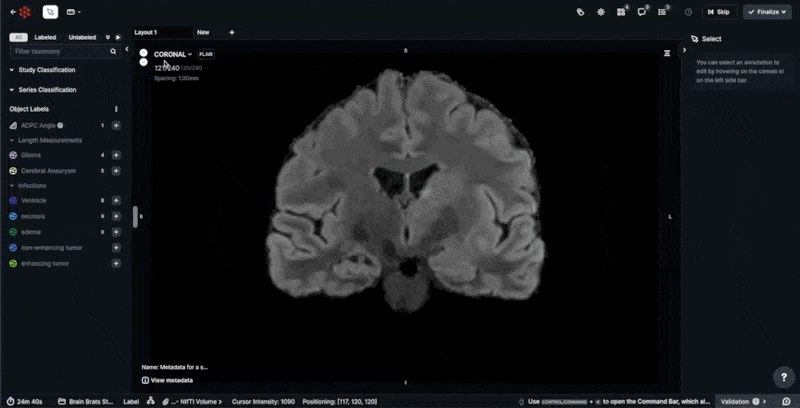View metadata link in viewport

tap(167, 380)
